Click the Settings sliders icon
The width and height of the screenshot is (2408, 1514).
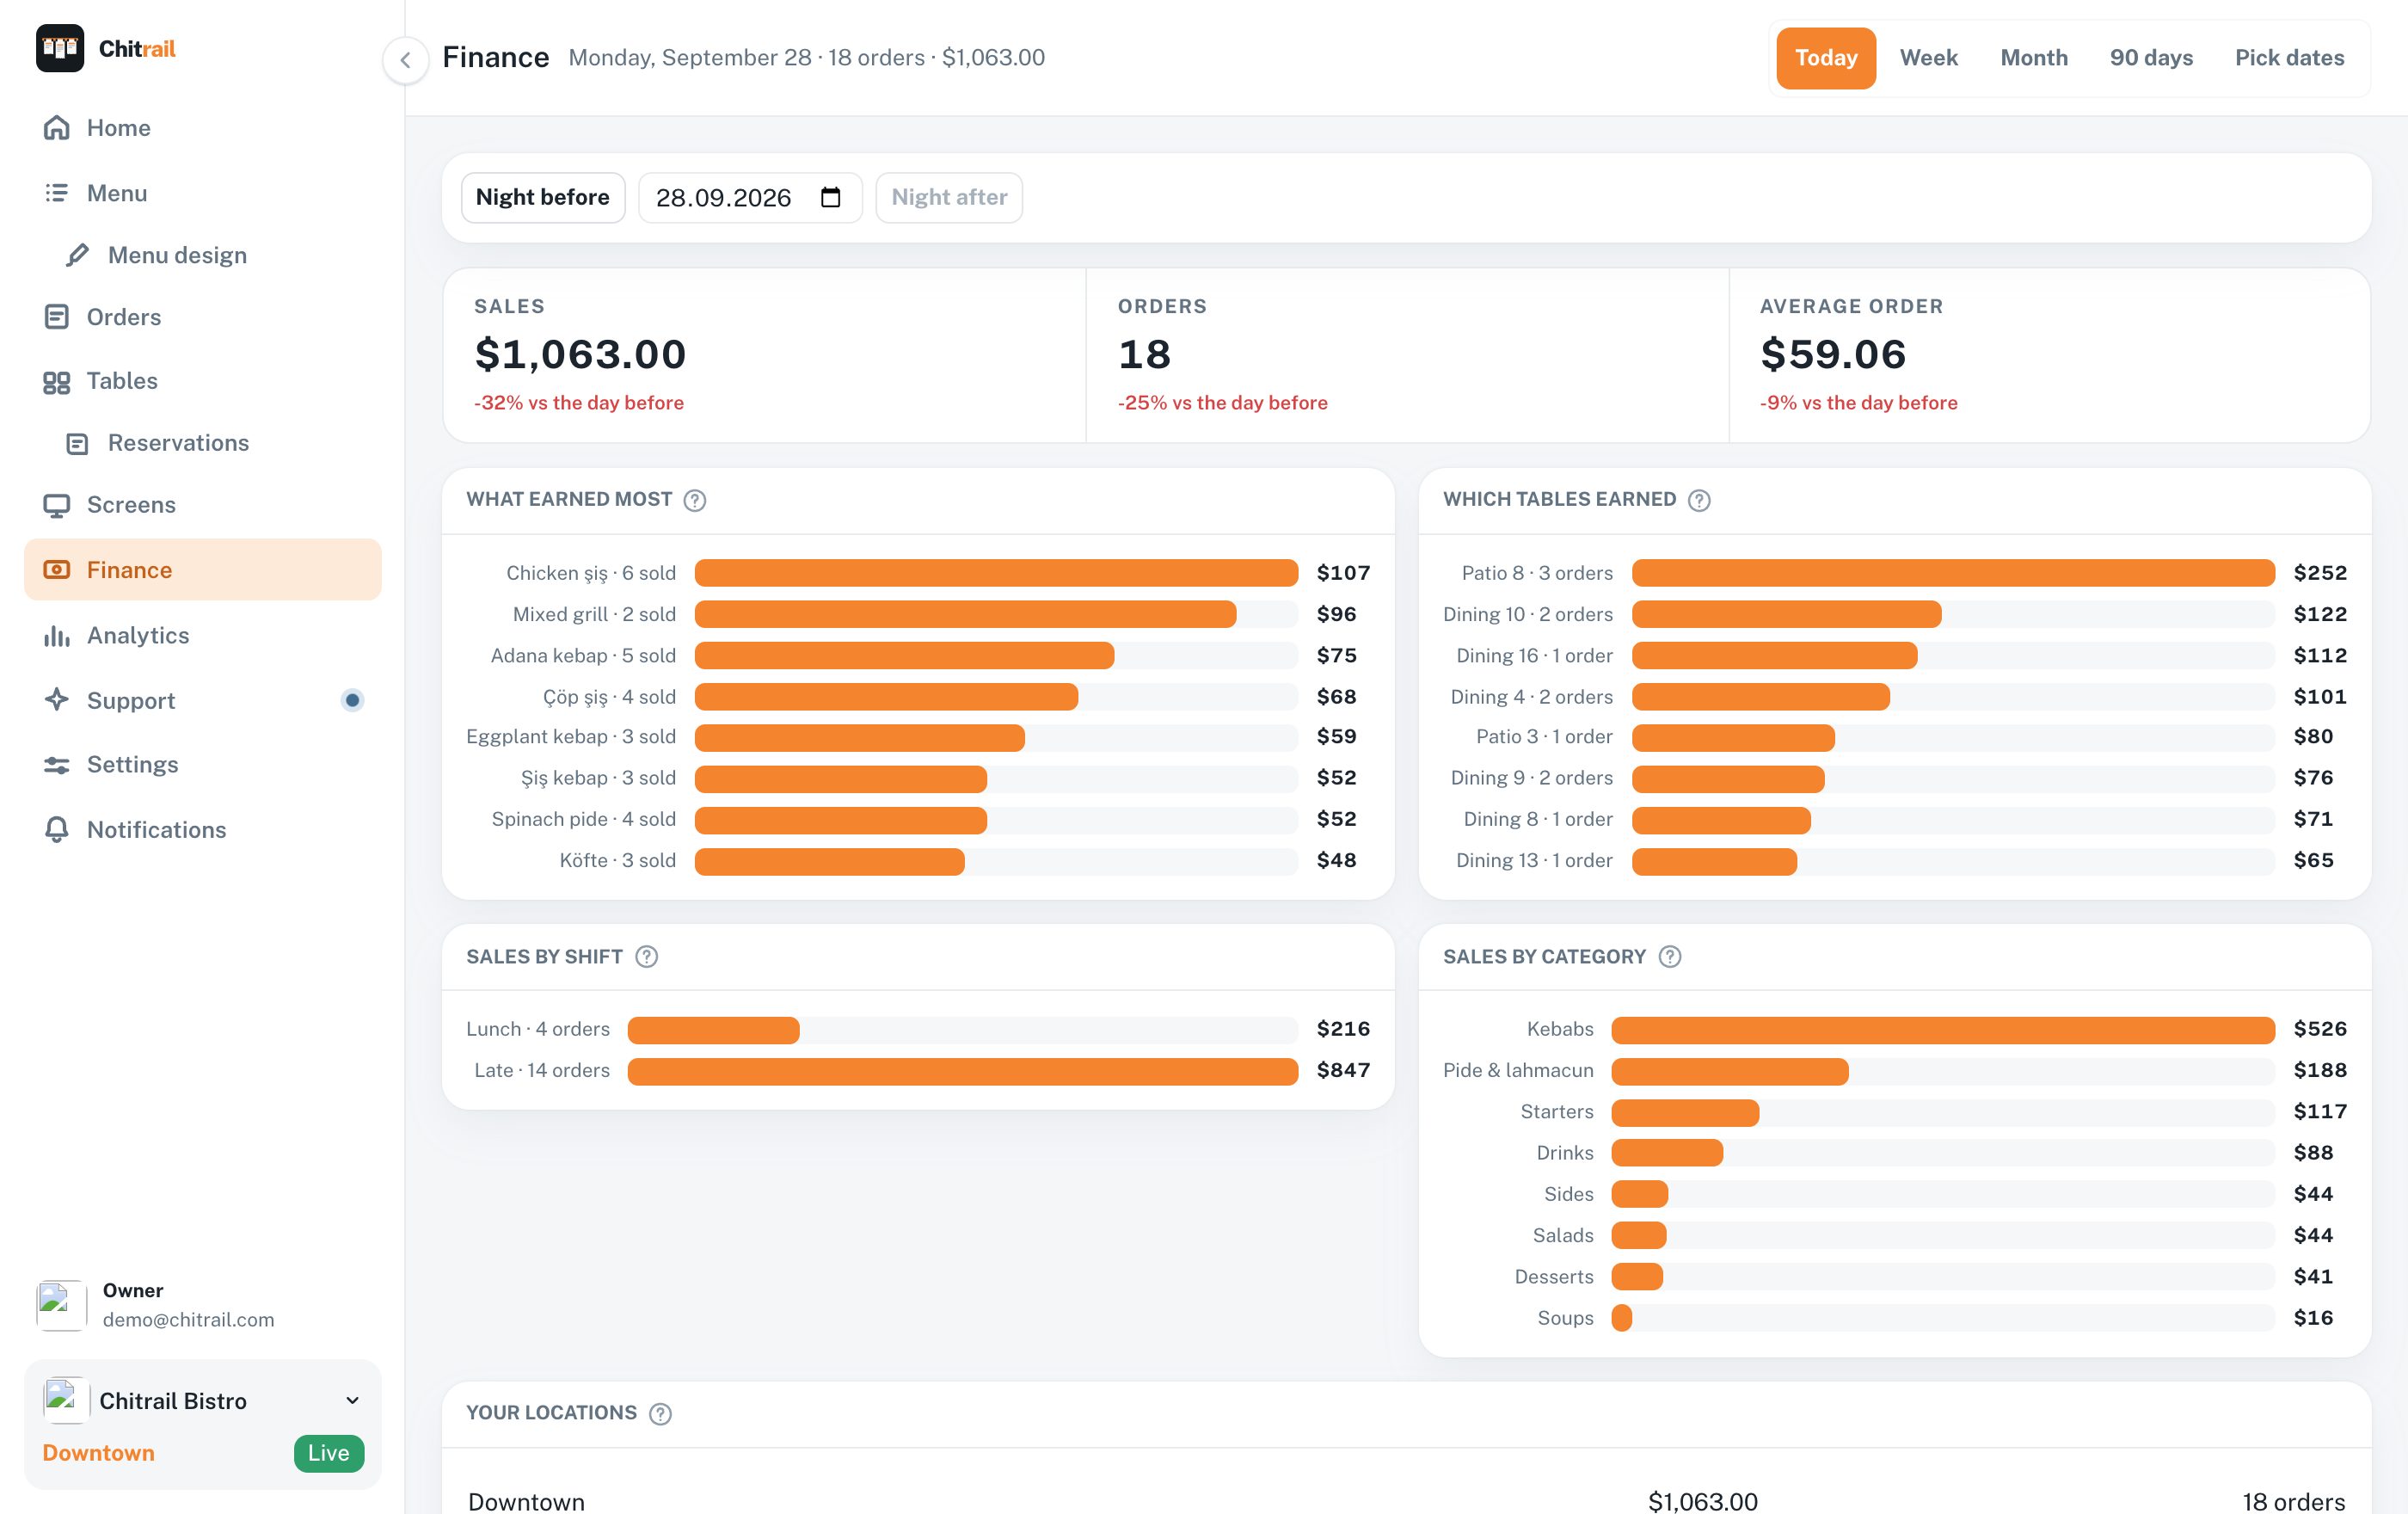(57, 765)
